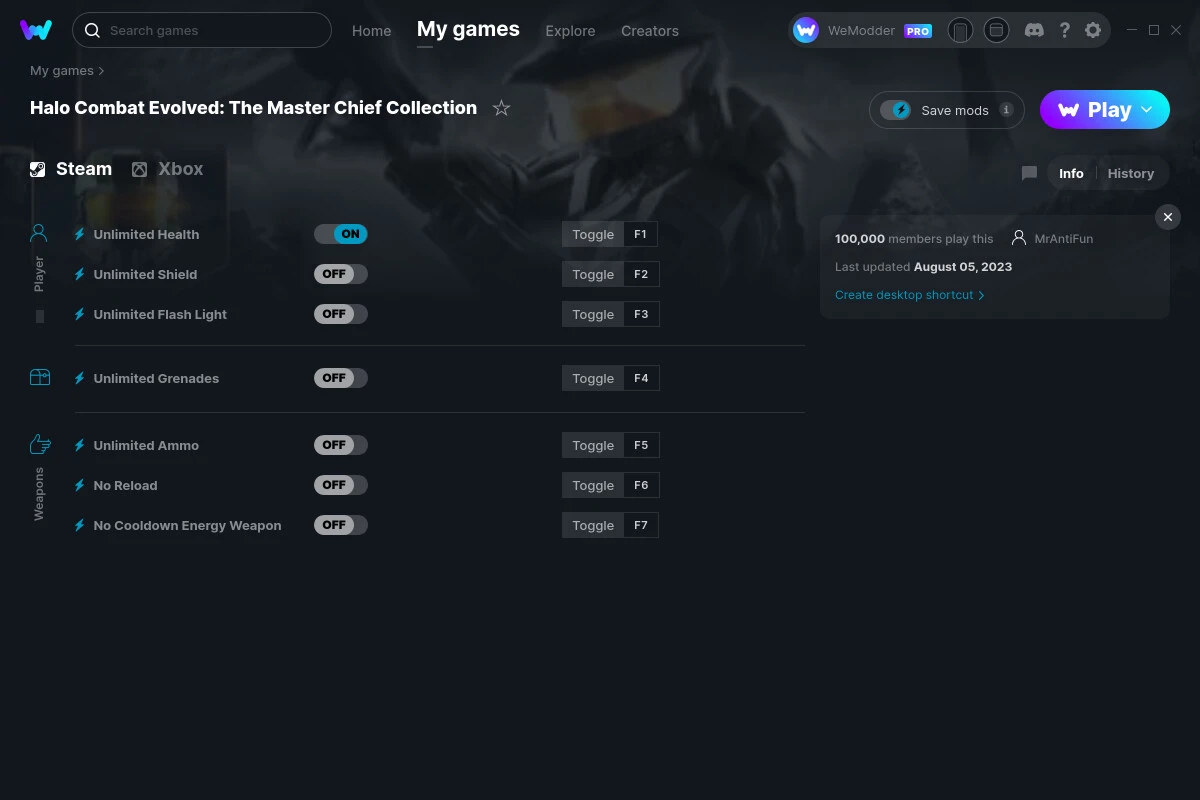
Task: Select the Info tab
Action: click(x=1071, y=173)
